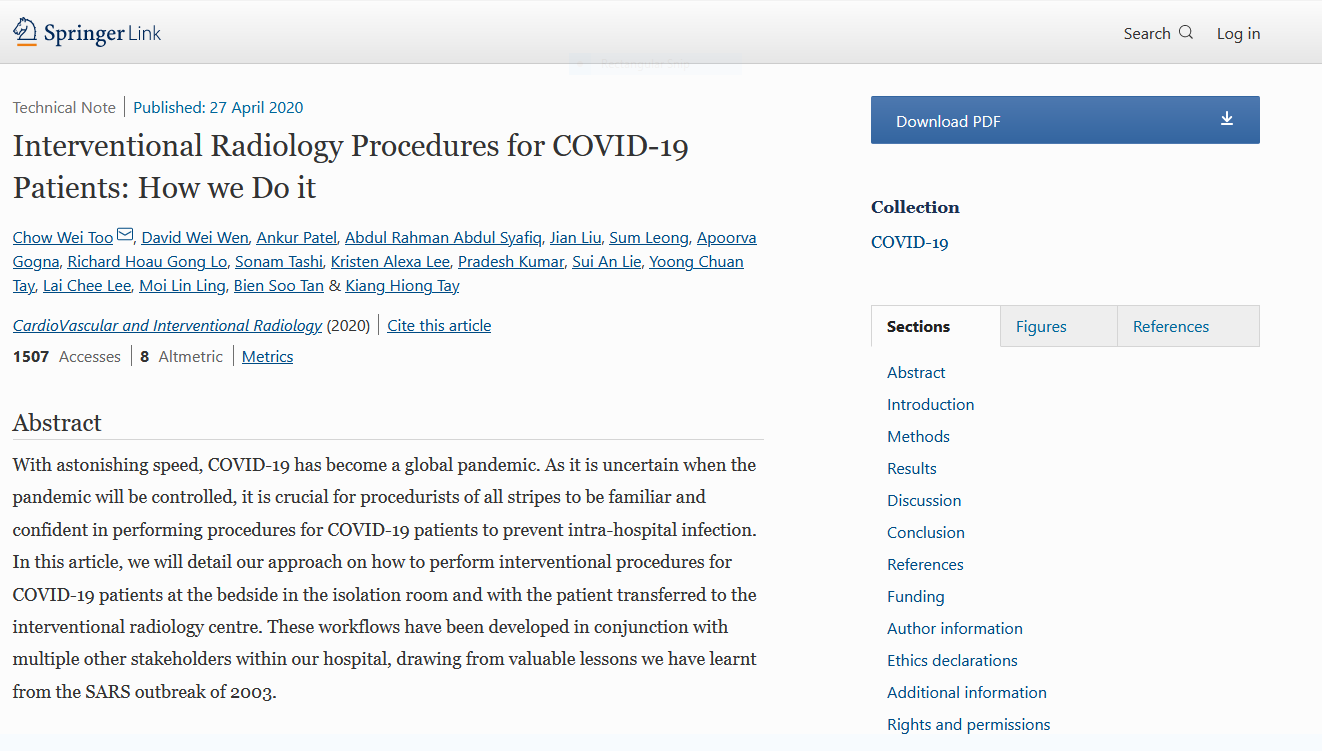Click the email envelope icon beside Chow Wei Too
Viewport: 1322px width, 751px height.
coord(125,235)
